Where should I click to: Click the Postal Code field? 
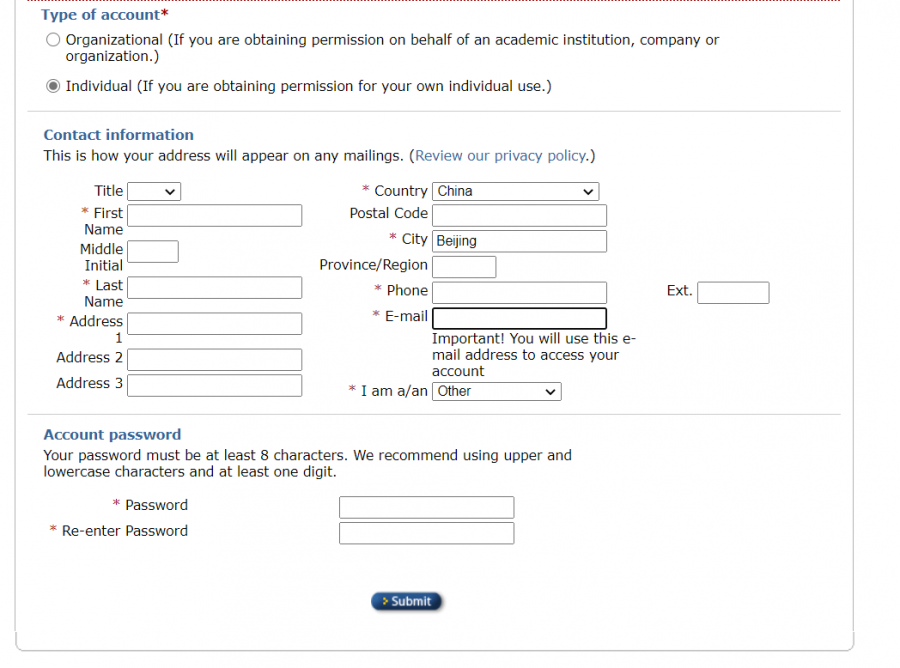519,216
